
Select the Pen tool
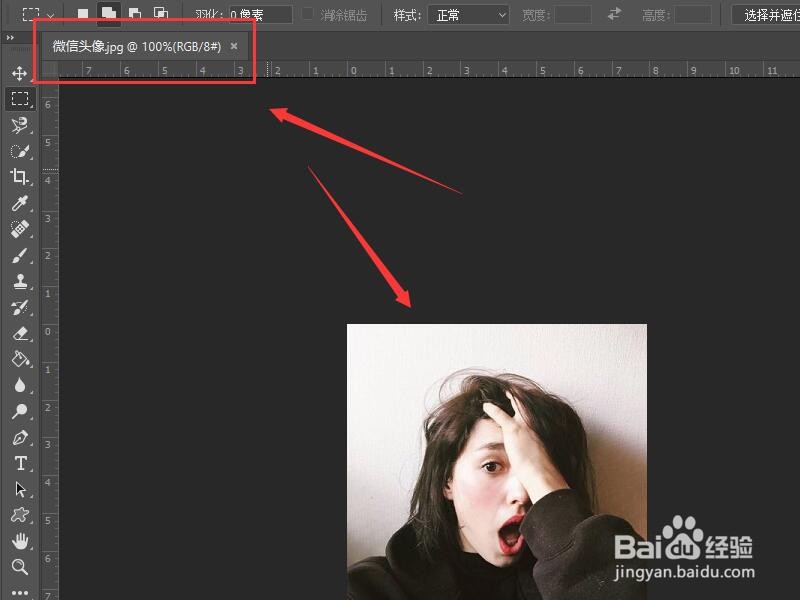(x=20, y=437)
